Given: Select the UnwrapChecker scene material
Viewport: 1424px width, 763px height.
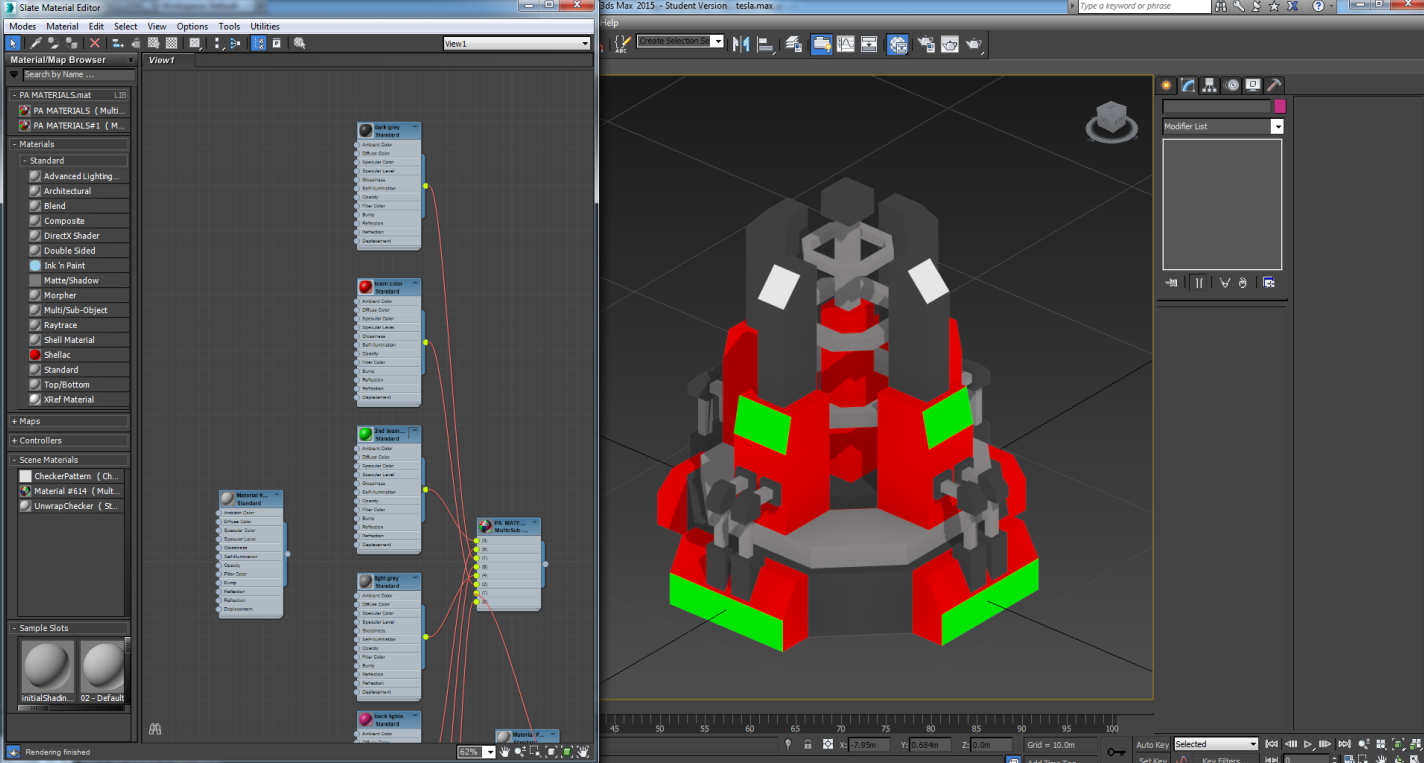Looking at the screenshot, I should tap(72, 506).
